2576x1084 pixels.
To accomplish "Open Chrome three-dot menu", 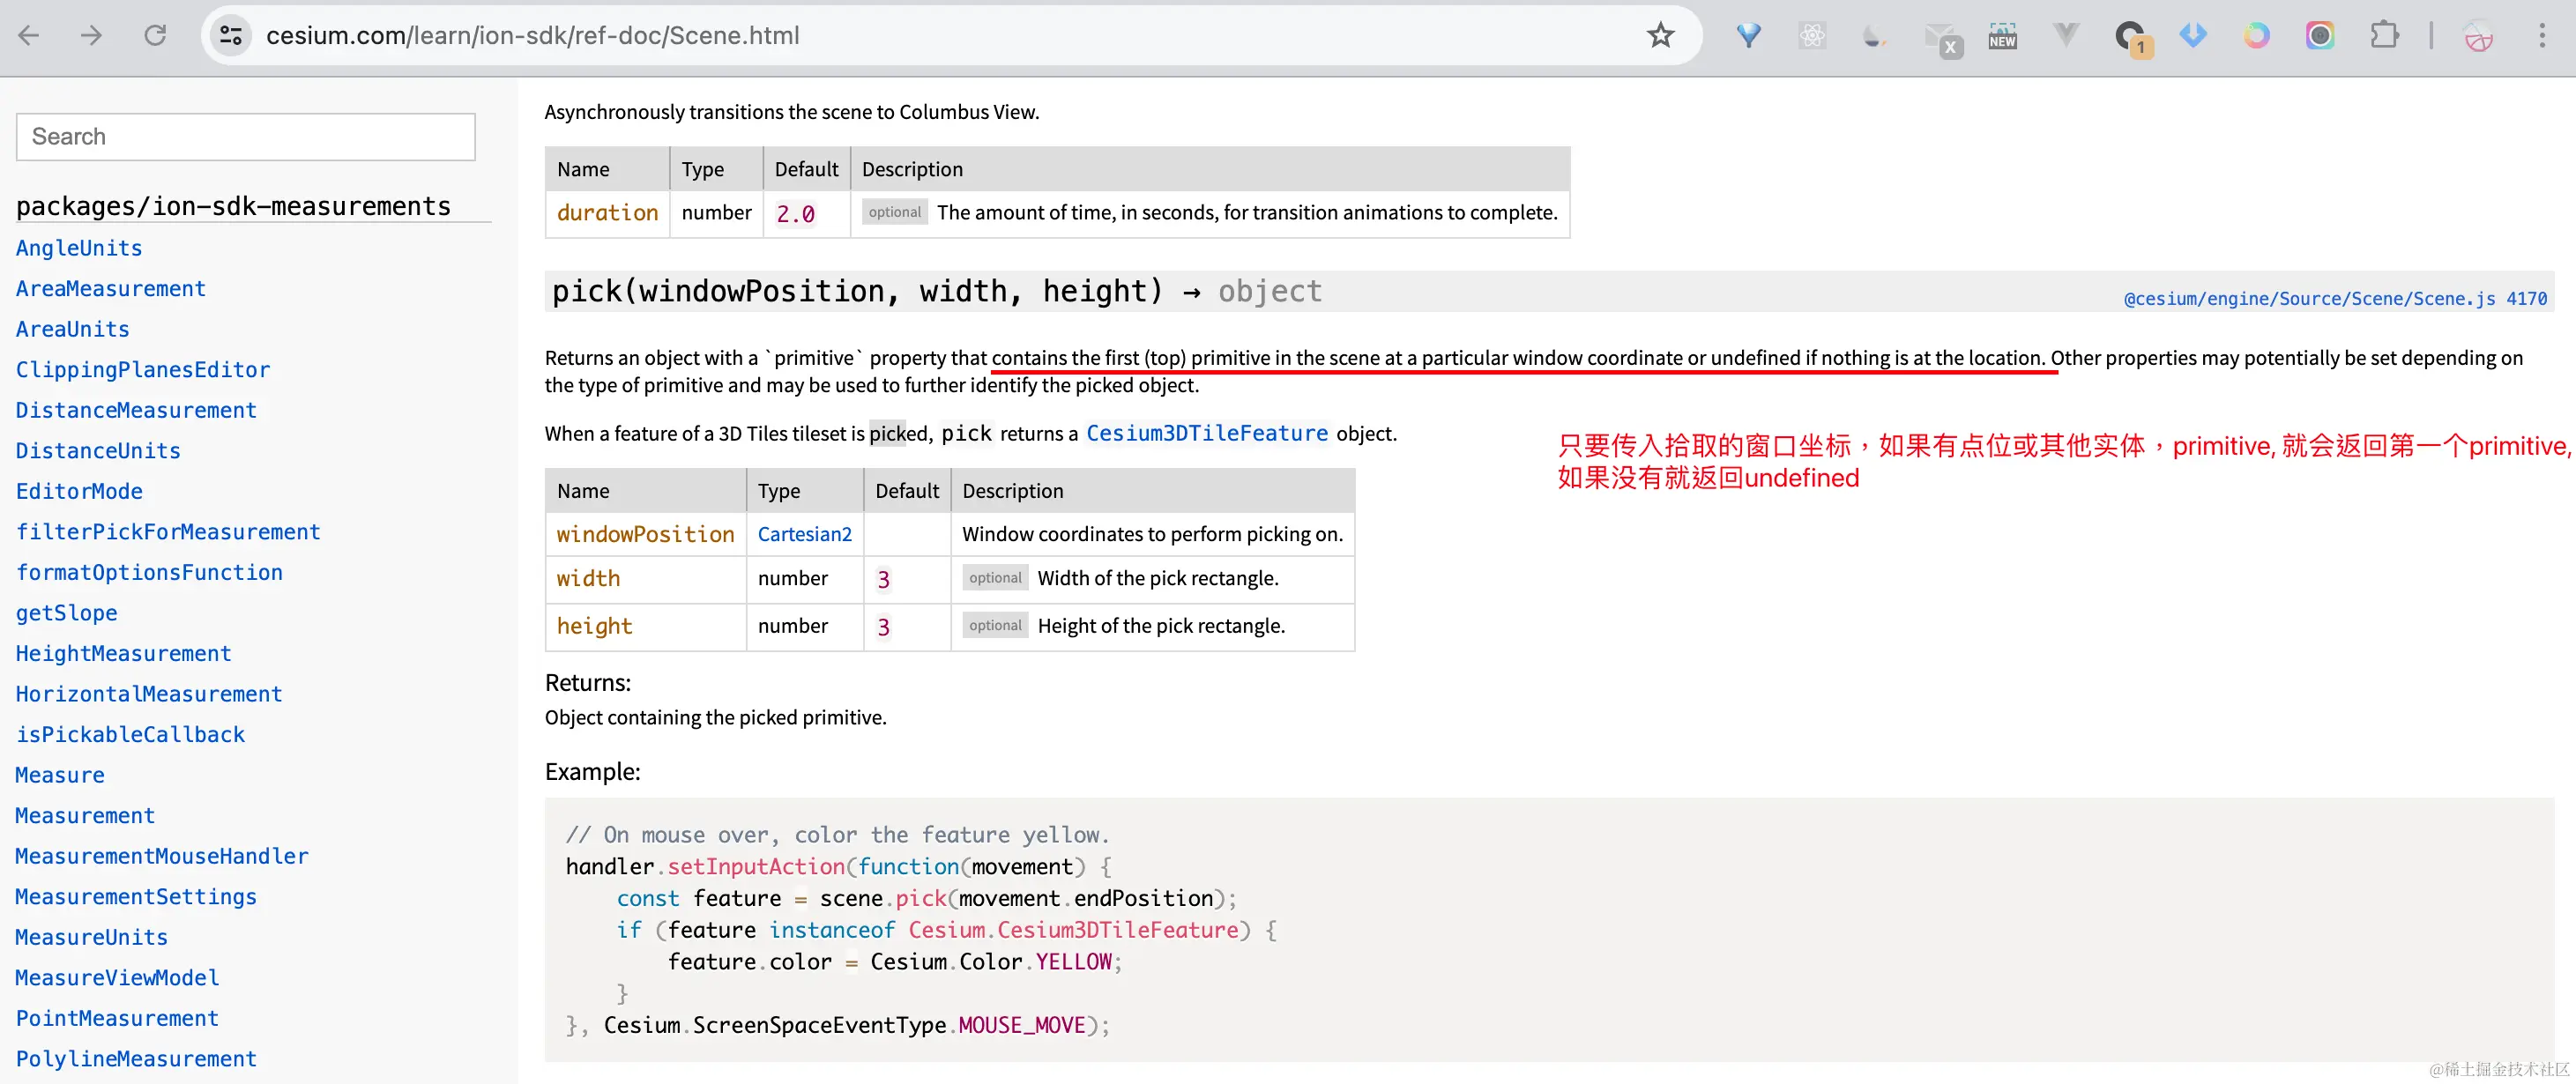I will [2541, 36].
